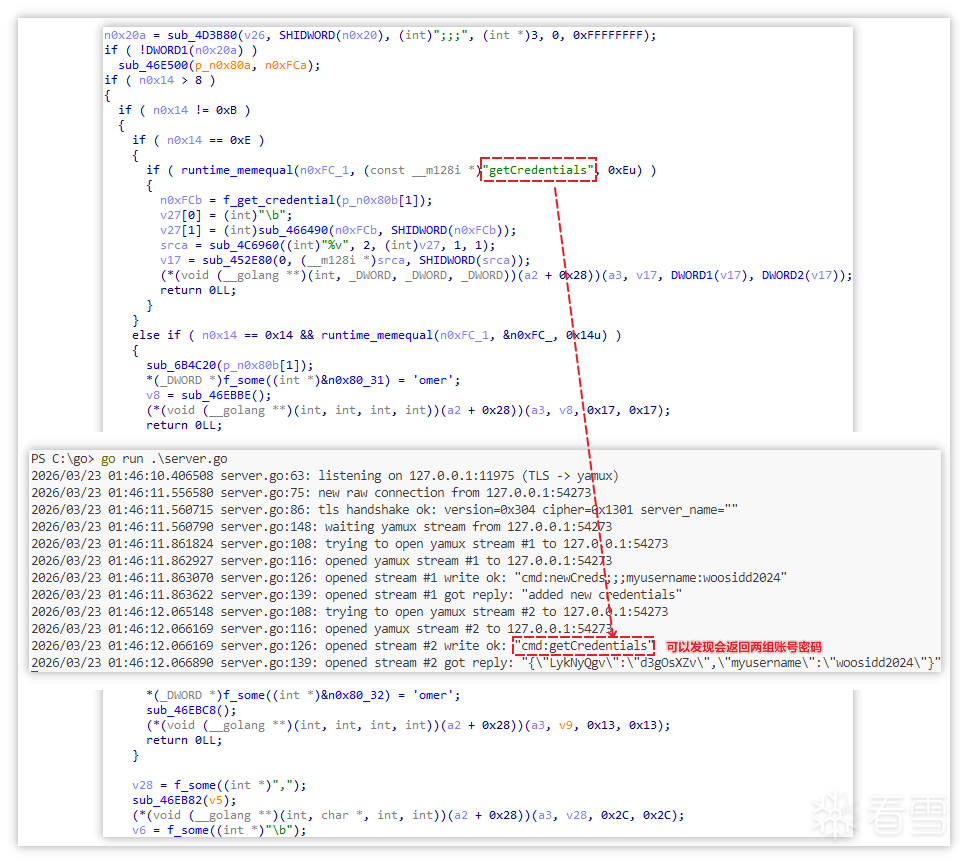The width and height of the screenshot is (968, 864).
Task: Click the sub_452E80 function reference
Action: point(244,260)
